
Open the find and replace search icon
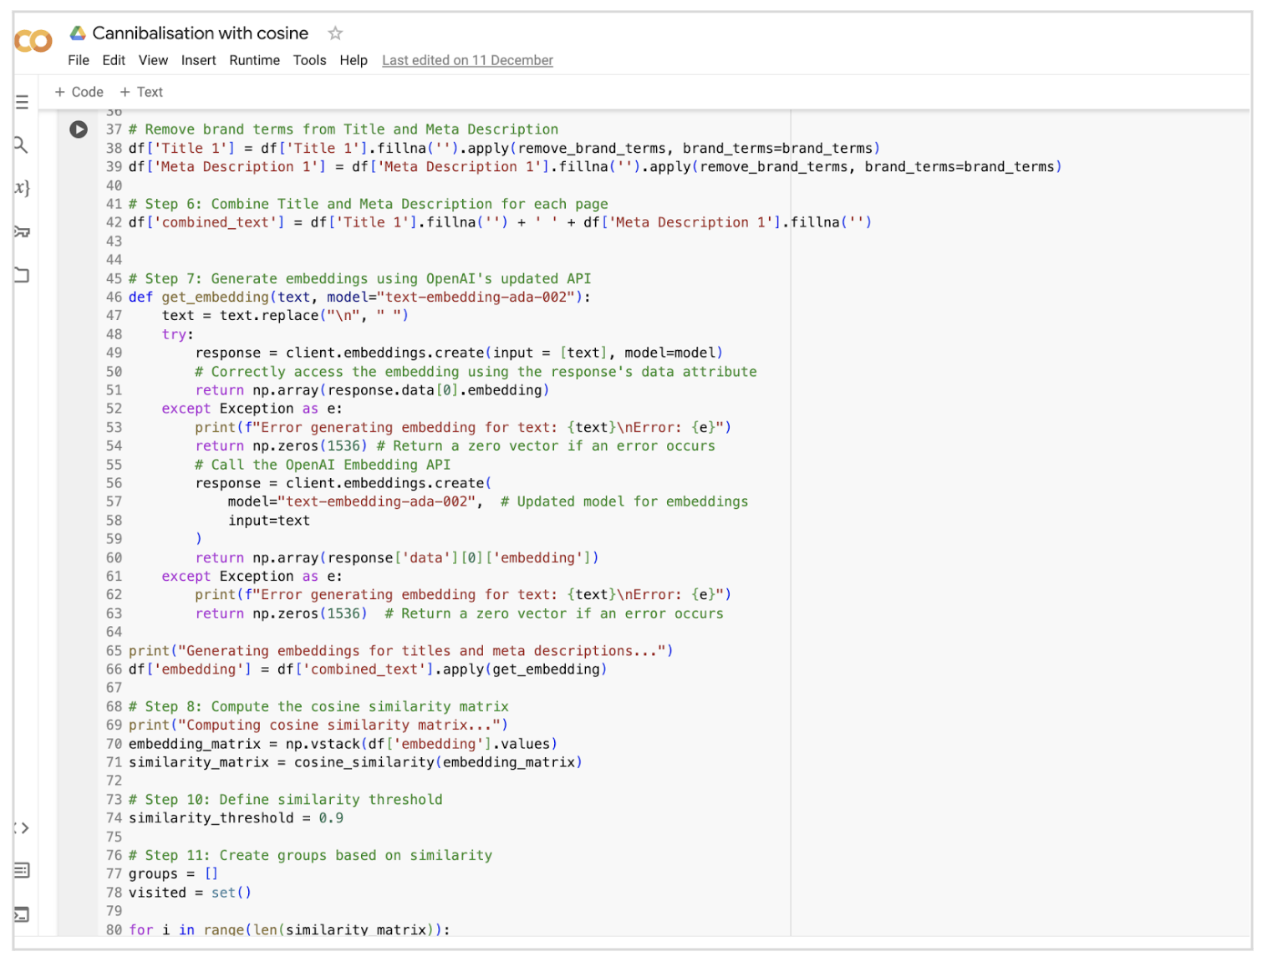pyautogui.click(x=21, y=145)
